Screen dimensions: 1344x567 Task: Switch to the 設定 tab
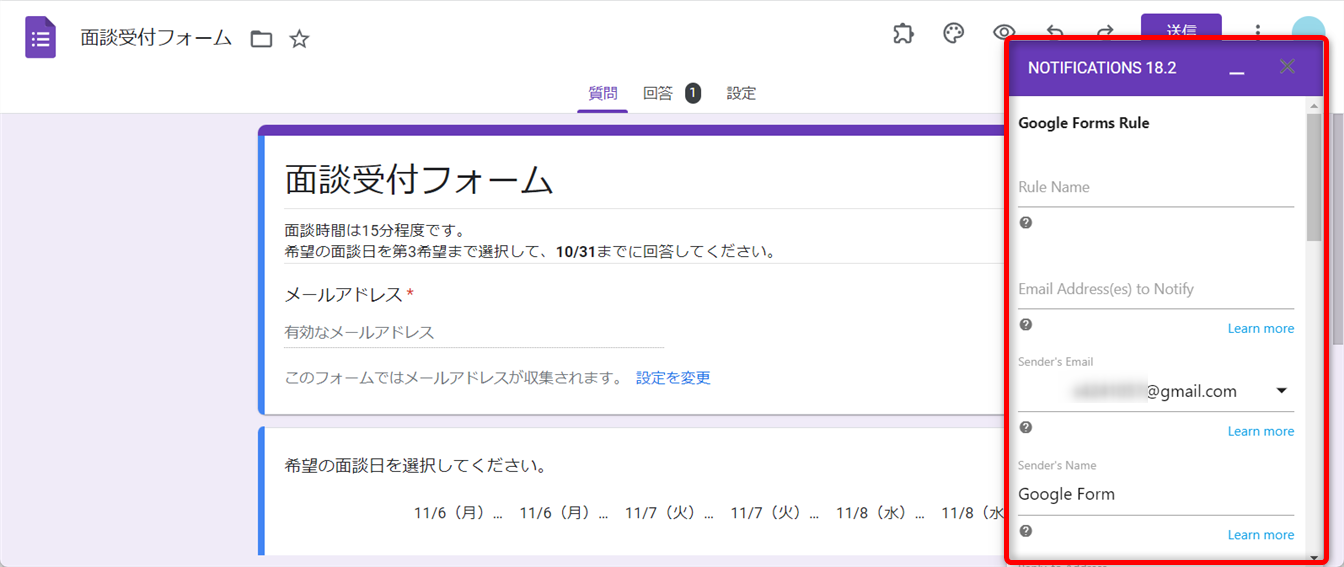pyautogui.click(x=741, y=93)
